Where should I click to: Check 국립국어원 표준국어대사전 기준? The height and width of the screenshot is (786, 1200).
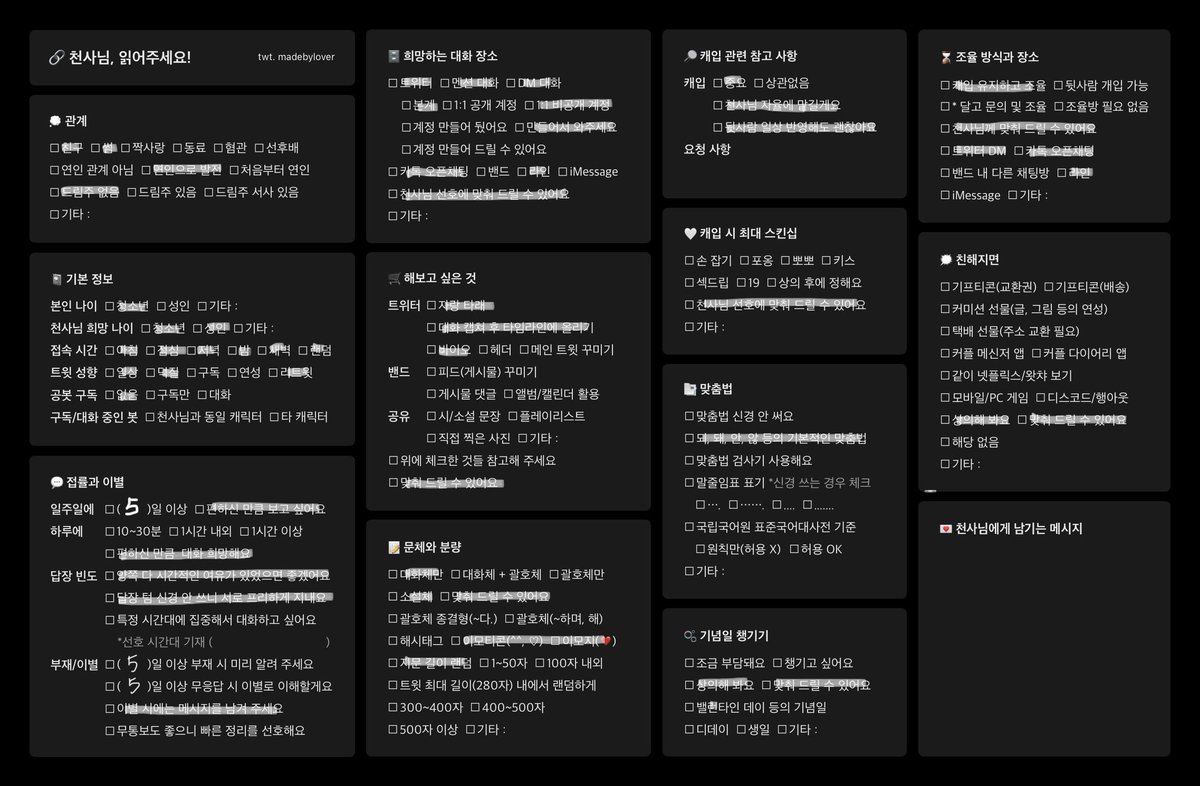pos(689,526)
